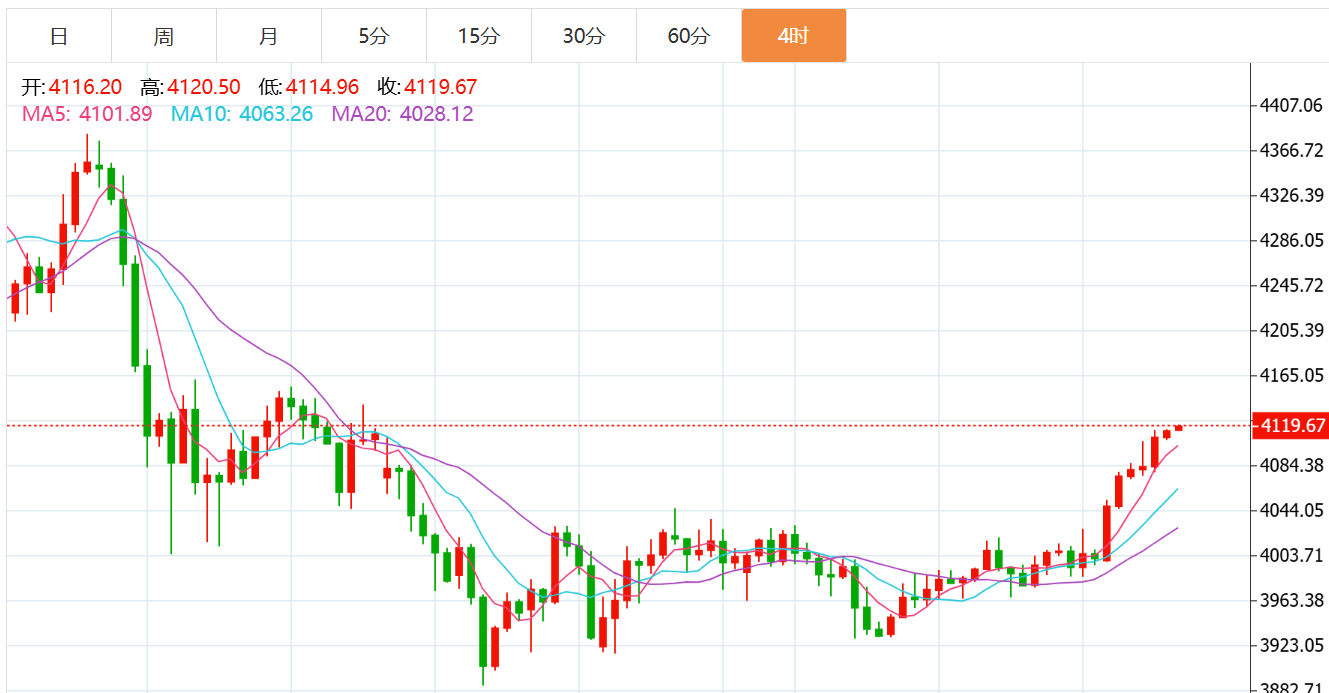Select the MA20 purple indicator label
Image resolution: width=1329 pixels, height=693 pixels.
click(403, 114)
